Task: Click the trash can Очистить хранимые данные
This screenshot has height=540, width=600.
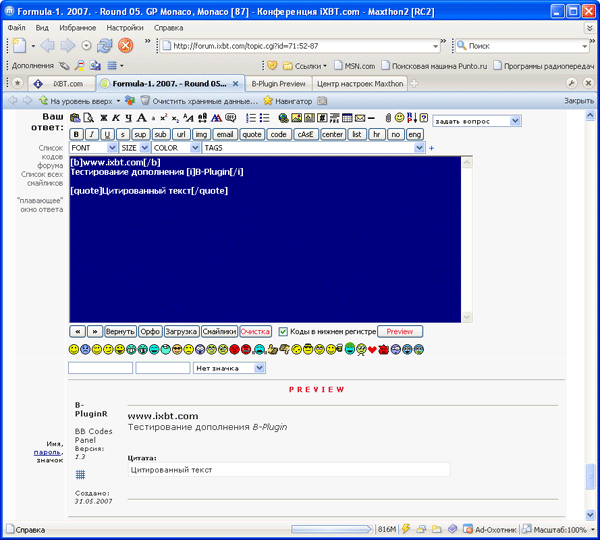Action: click(x=145, y=101)
